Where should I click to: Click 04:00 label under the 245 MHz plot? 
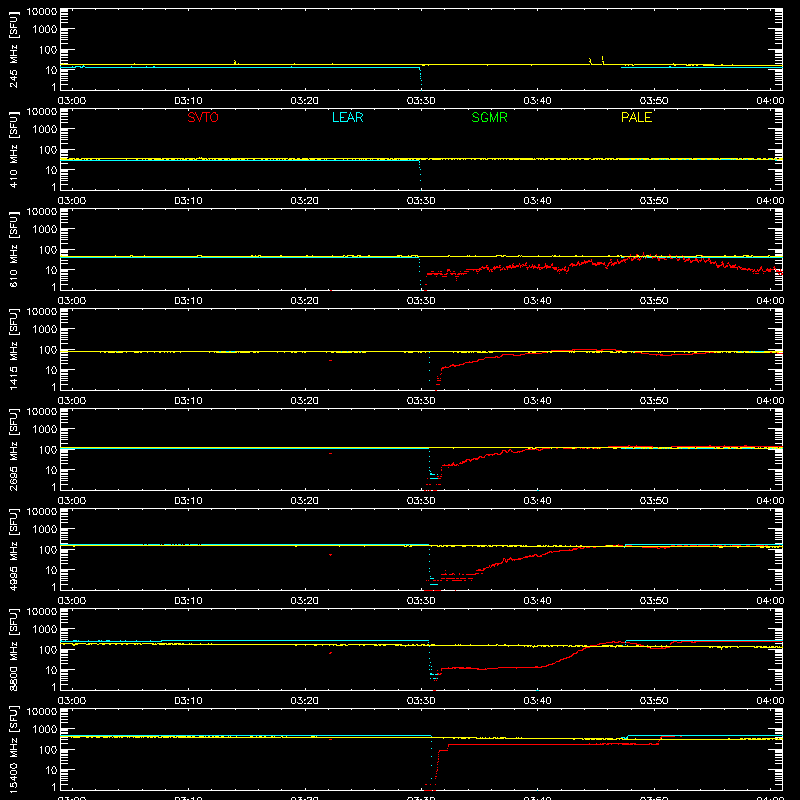pos(770,101)
